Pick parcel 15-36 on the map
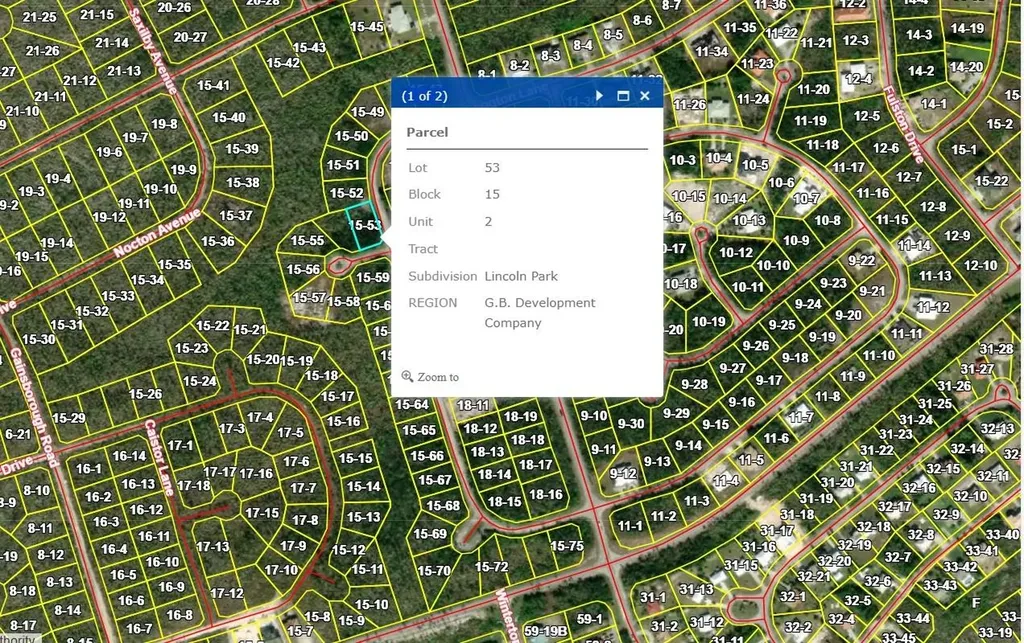This screenshot has height=643, width=1024. (217, 241)
